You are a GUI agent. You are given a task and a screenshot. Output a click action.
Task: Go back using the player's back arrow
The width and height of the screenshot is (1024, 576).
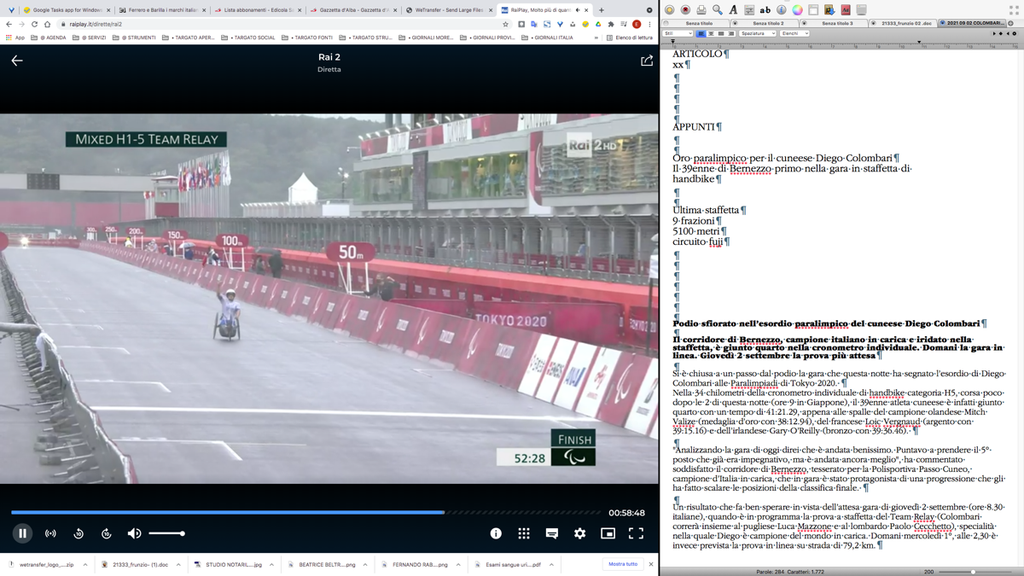[x=17, y=60]
